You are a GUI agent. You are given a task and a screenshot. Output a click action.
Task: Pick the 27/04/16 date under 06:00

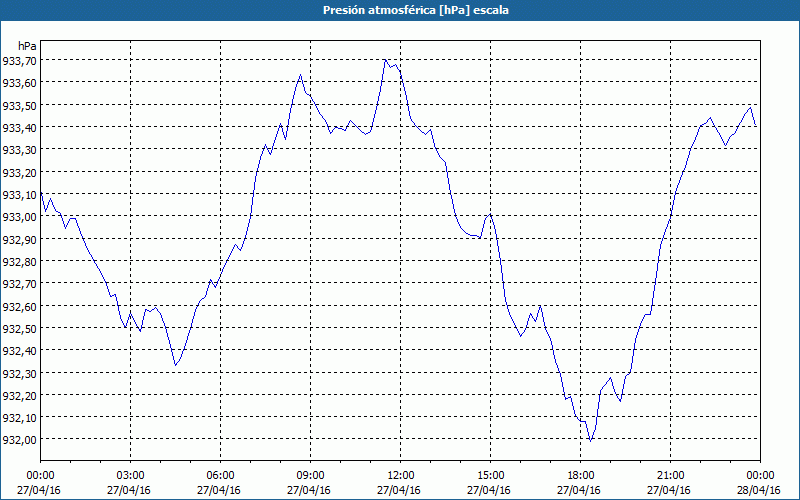pyautogui.click(x=219, y=490)
